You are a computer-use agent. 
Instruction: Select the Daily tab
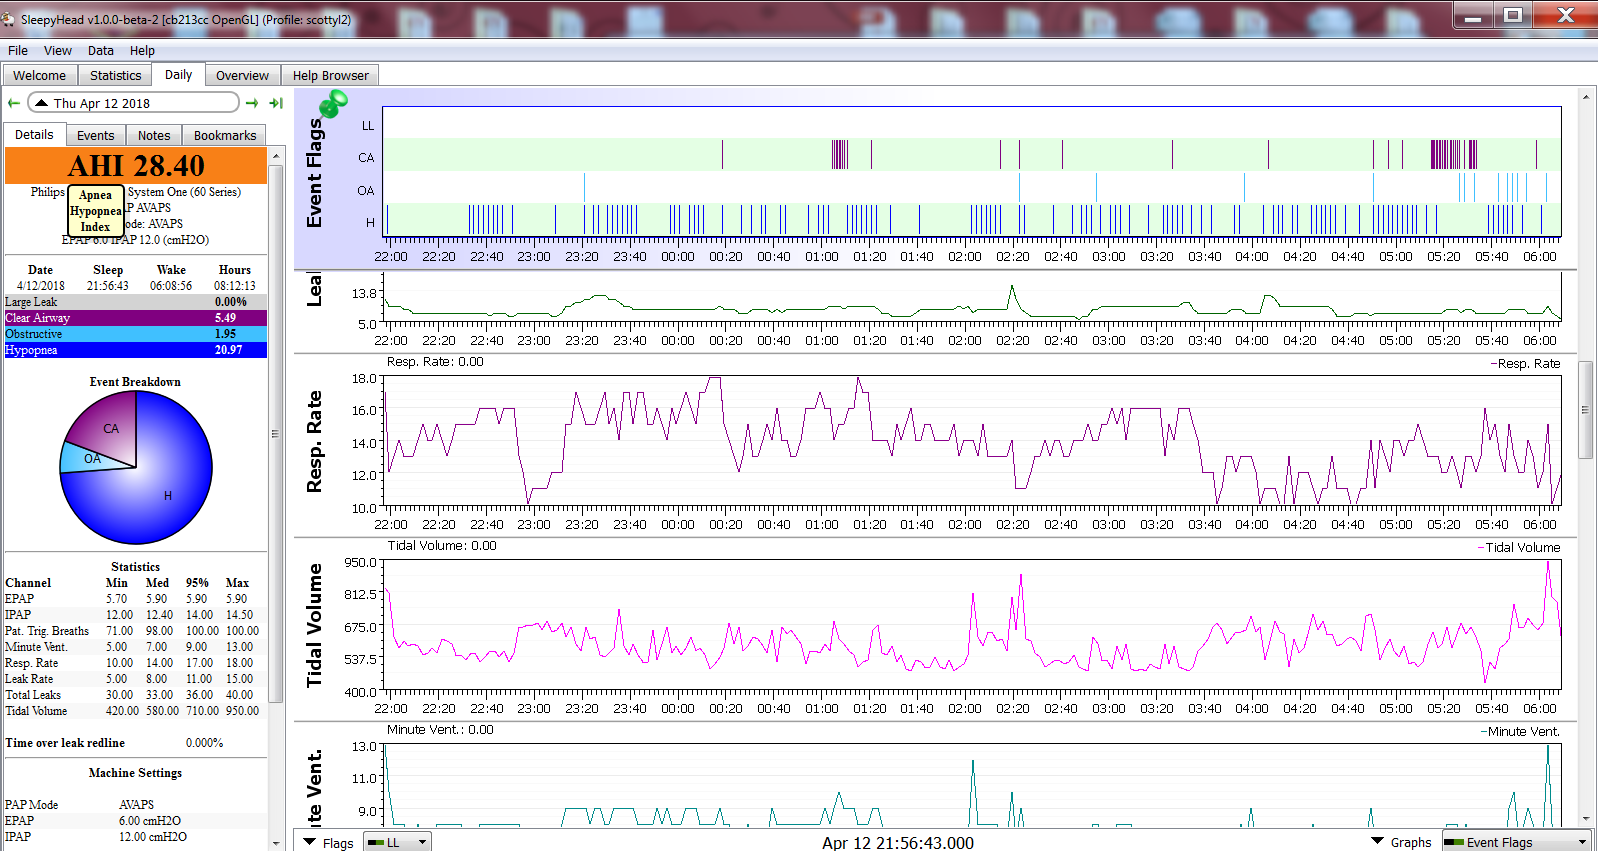click(178, 74)
